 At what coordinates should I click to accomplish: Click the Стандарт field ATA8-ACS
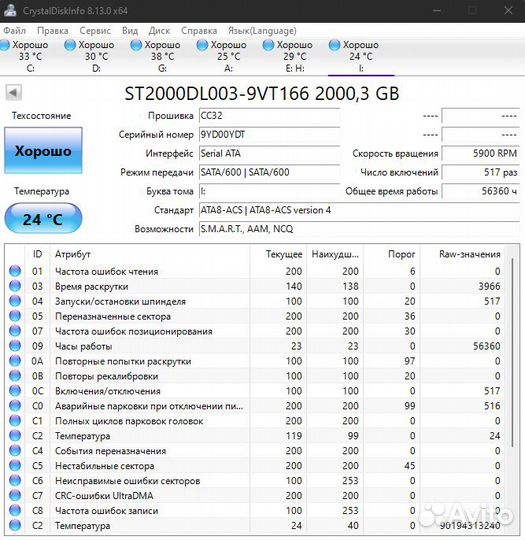coord(359,210)
